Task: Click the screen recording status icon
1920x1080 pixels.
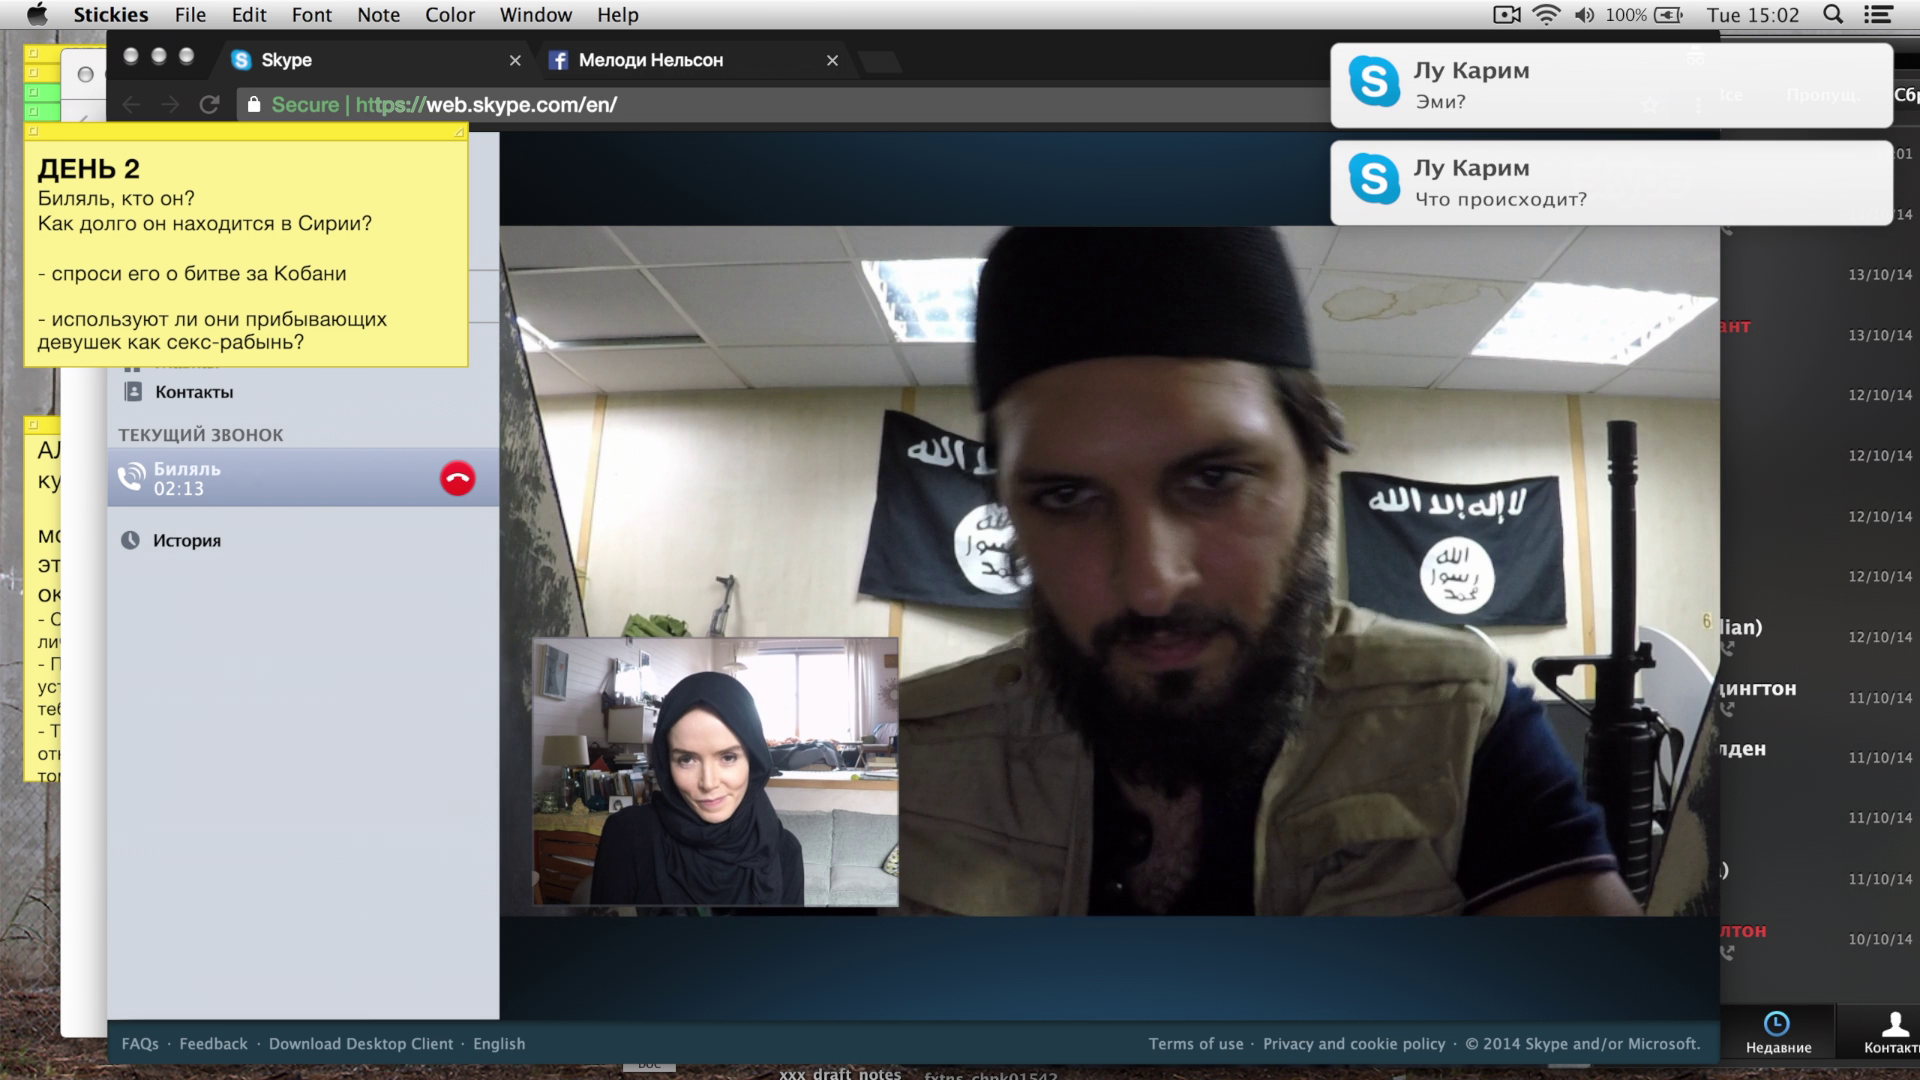Action: pyautogui.click(x=1506, y=15)
